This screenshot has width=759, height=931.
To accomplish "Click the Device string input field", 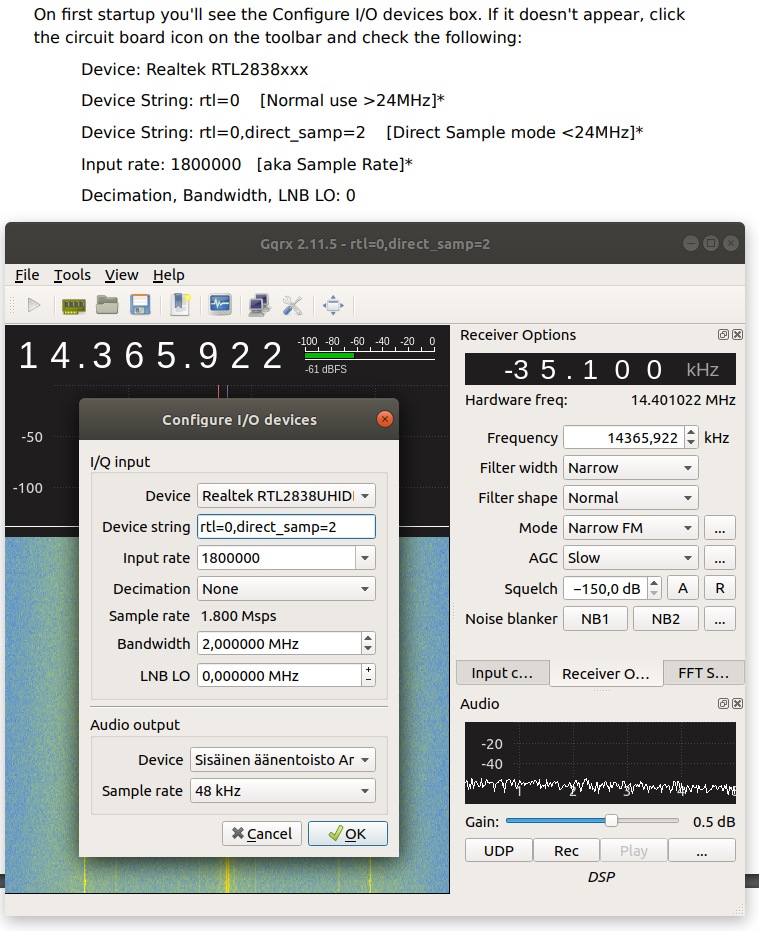I will [x=286, y=527].
